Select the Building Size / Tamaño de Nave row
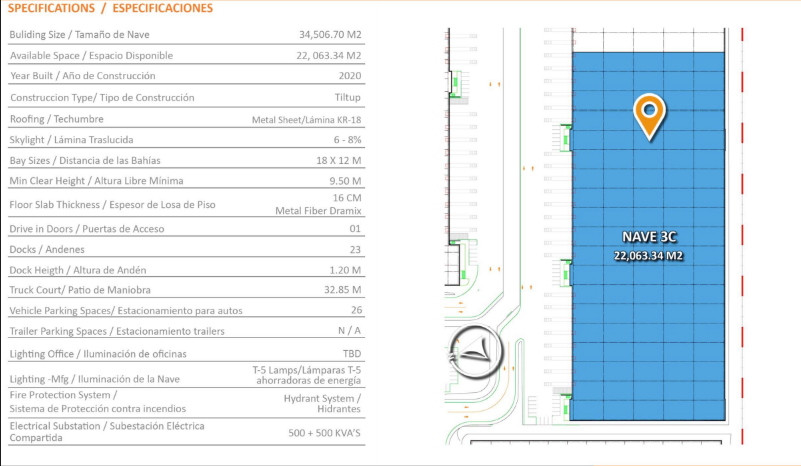Image resolution: width=801 pixels, height=466 pixels. pos(186,35)
